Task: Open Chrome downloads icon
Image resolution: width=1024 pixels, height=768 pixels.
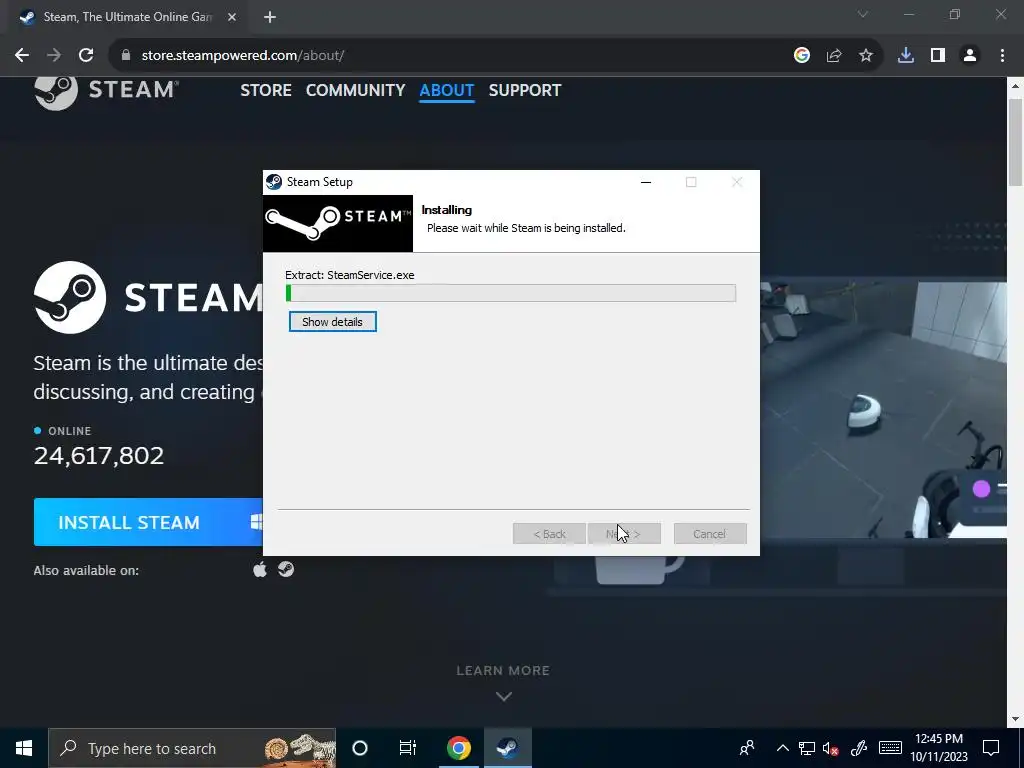Action: tap(906, 56)
